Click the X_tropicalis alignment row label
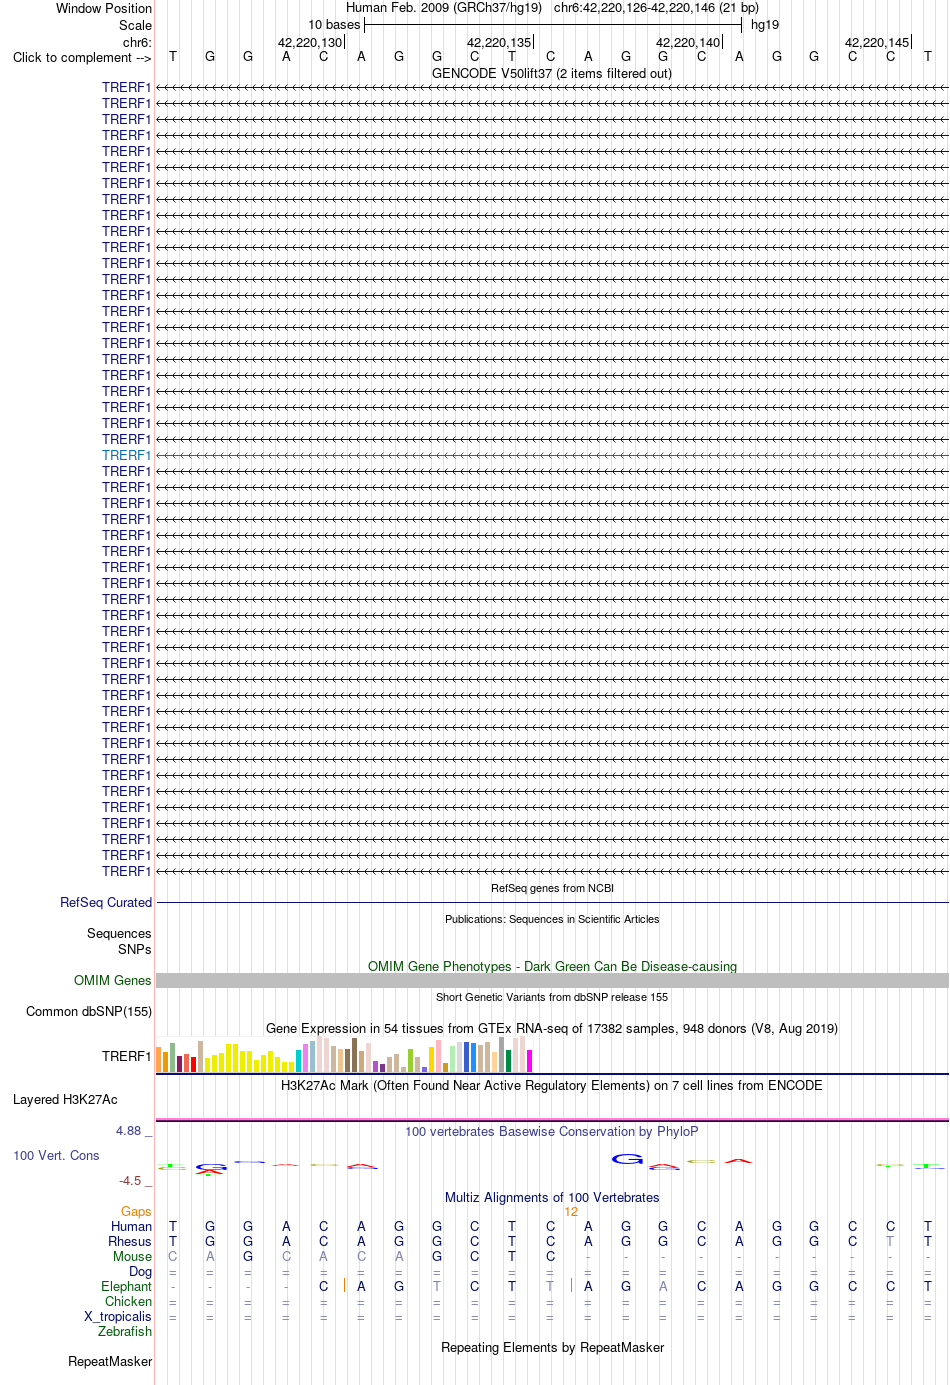Viewport: 950px width, 1385px height. point(118,1316)
